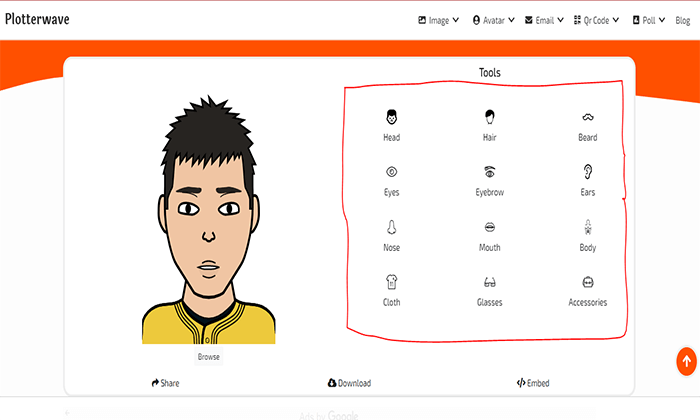700x420 pixels.
Task: Open the Hair tool icon
Action: (x=490, y=117)
